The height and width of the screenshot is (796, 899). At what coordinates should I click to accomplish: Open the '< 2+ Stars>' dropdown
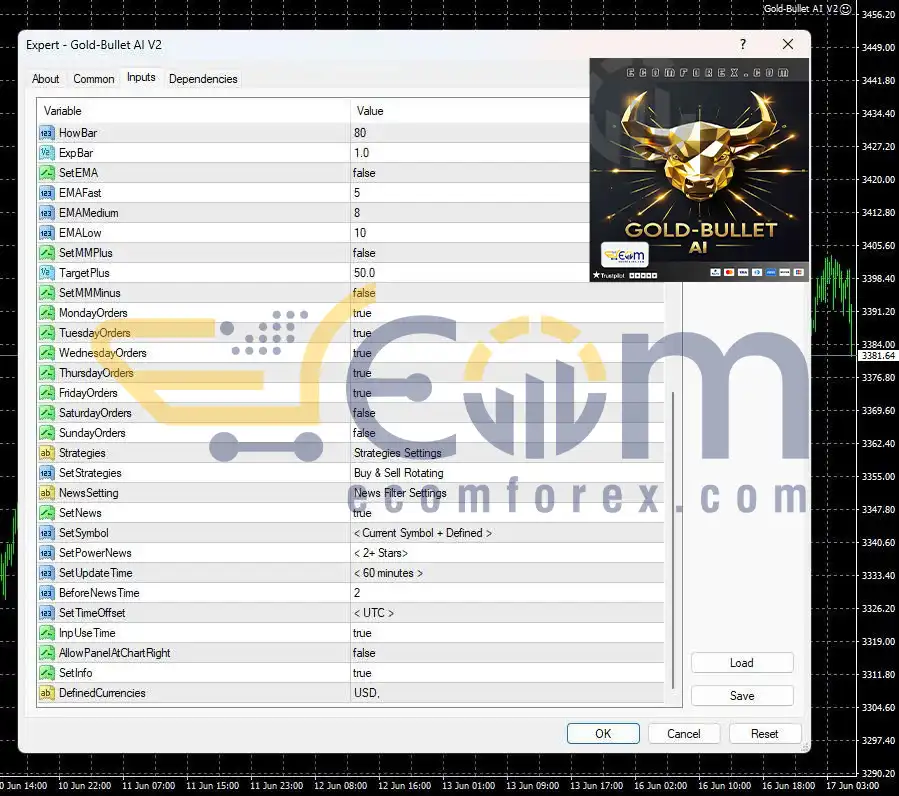(381, 553)
